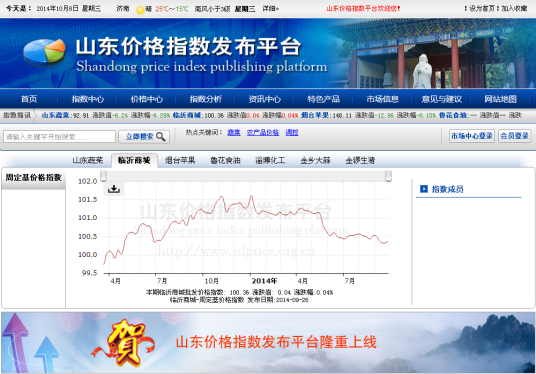Click the Shandong price index header banner

268,53
